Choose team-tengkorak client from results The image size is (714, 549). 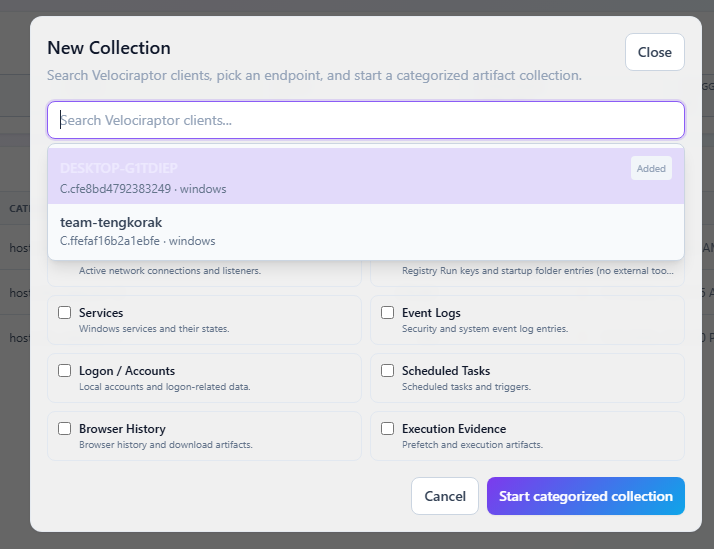tap(366, 232)
